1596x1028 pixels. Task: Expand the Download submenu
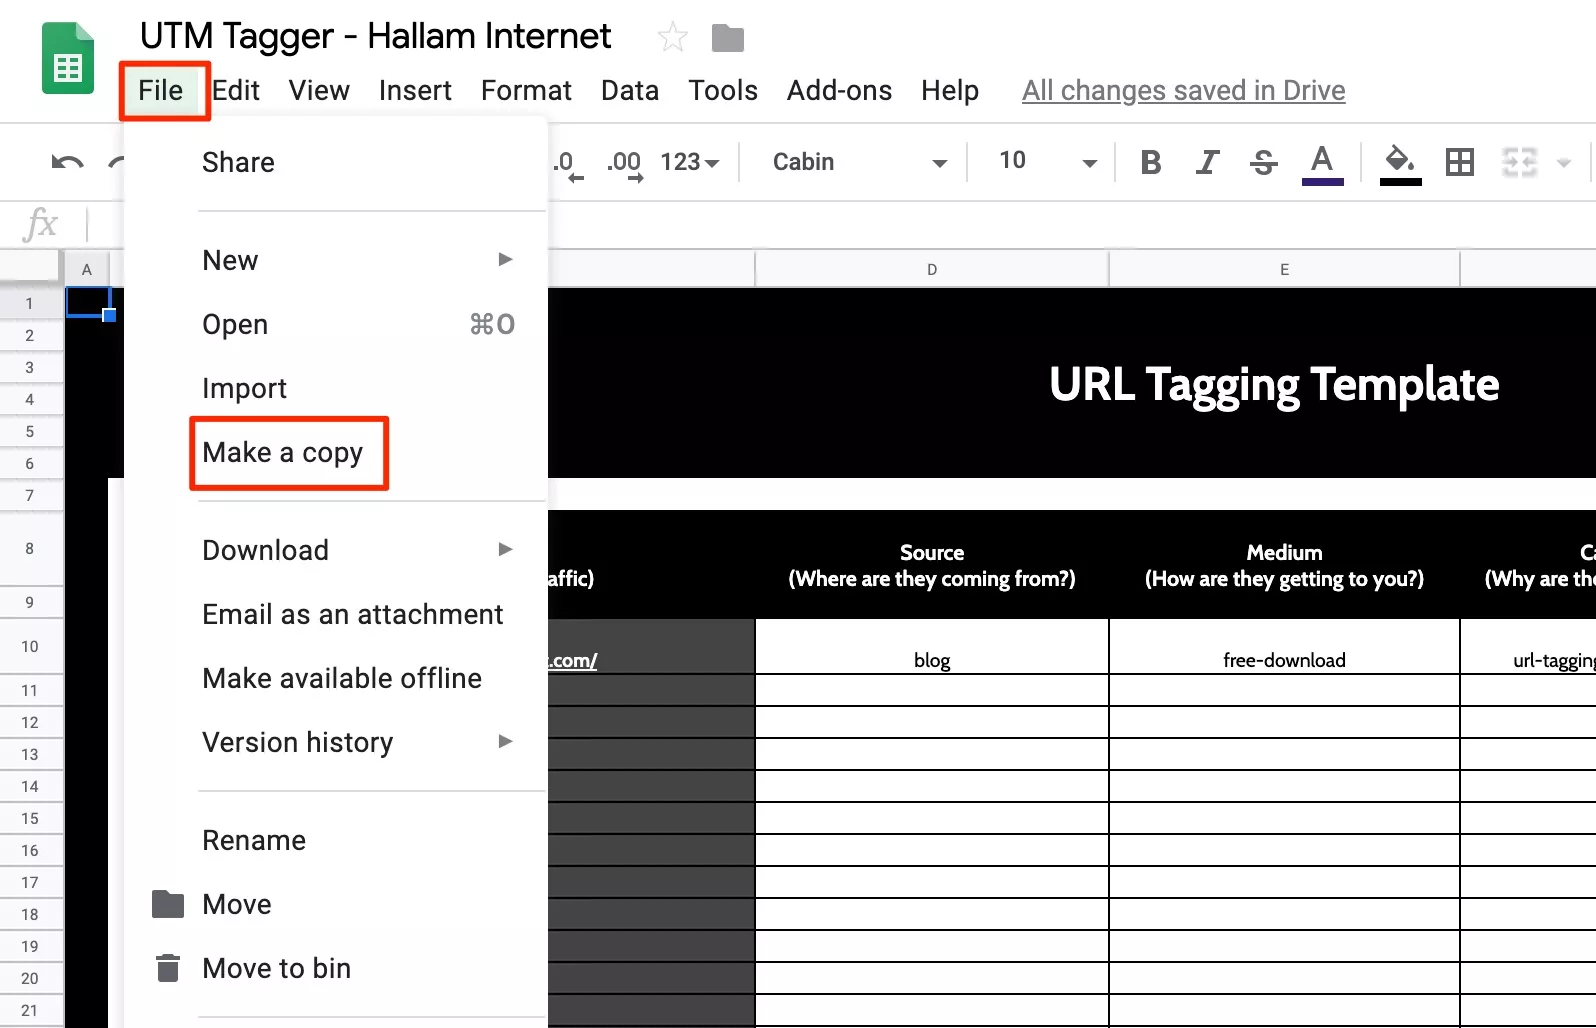point(357,550)
